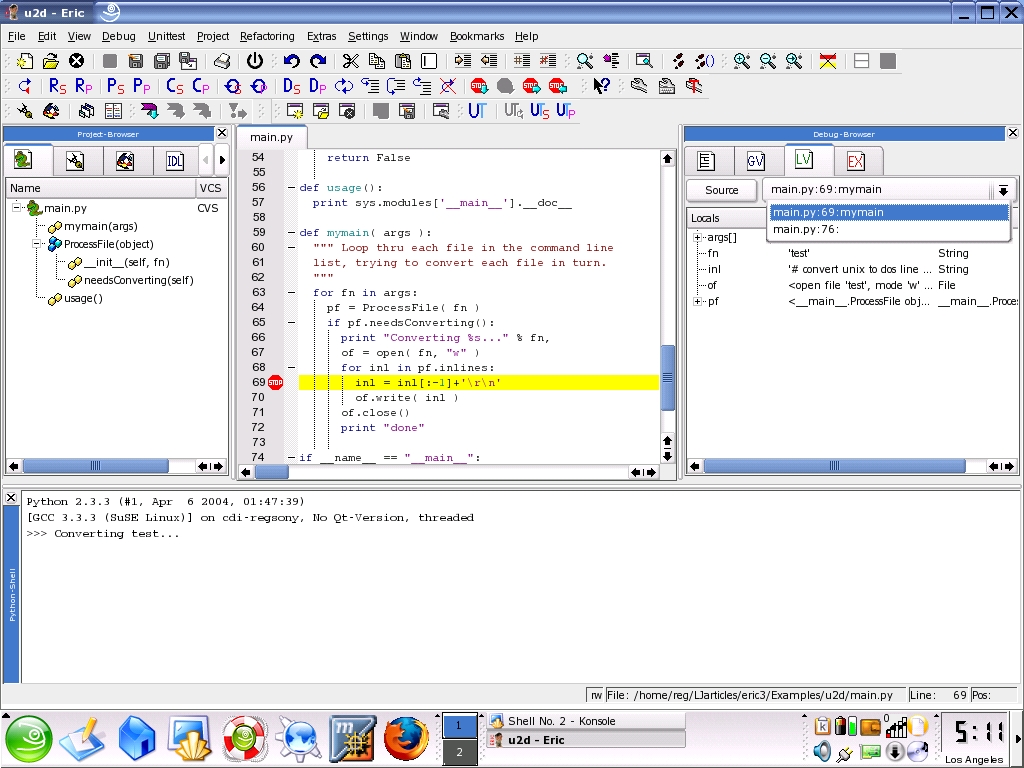The height and width of the screenshot is (768, 1024).
Task: Activate the What's This help cursor icon
Action: [x=602, y=86]
